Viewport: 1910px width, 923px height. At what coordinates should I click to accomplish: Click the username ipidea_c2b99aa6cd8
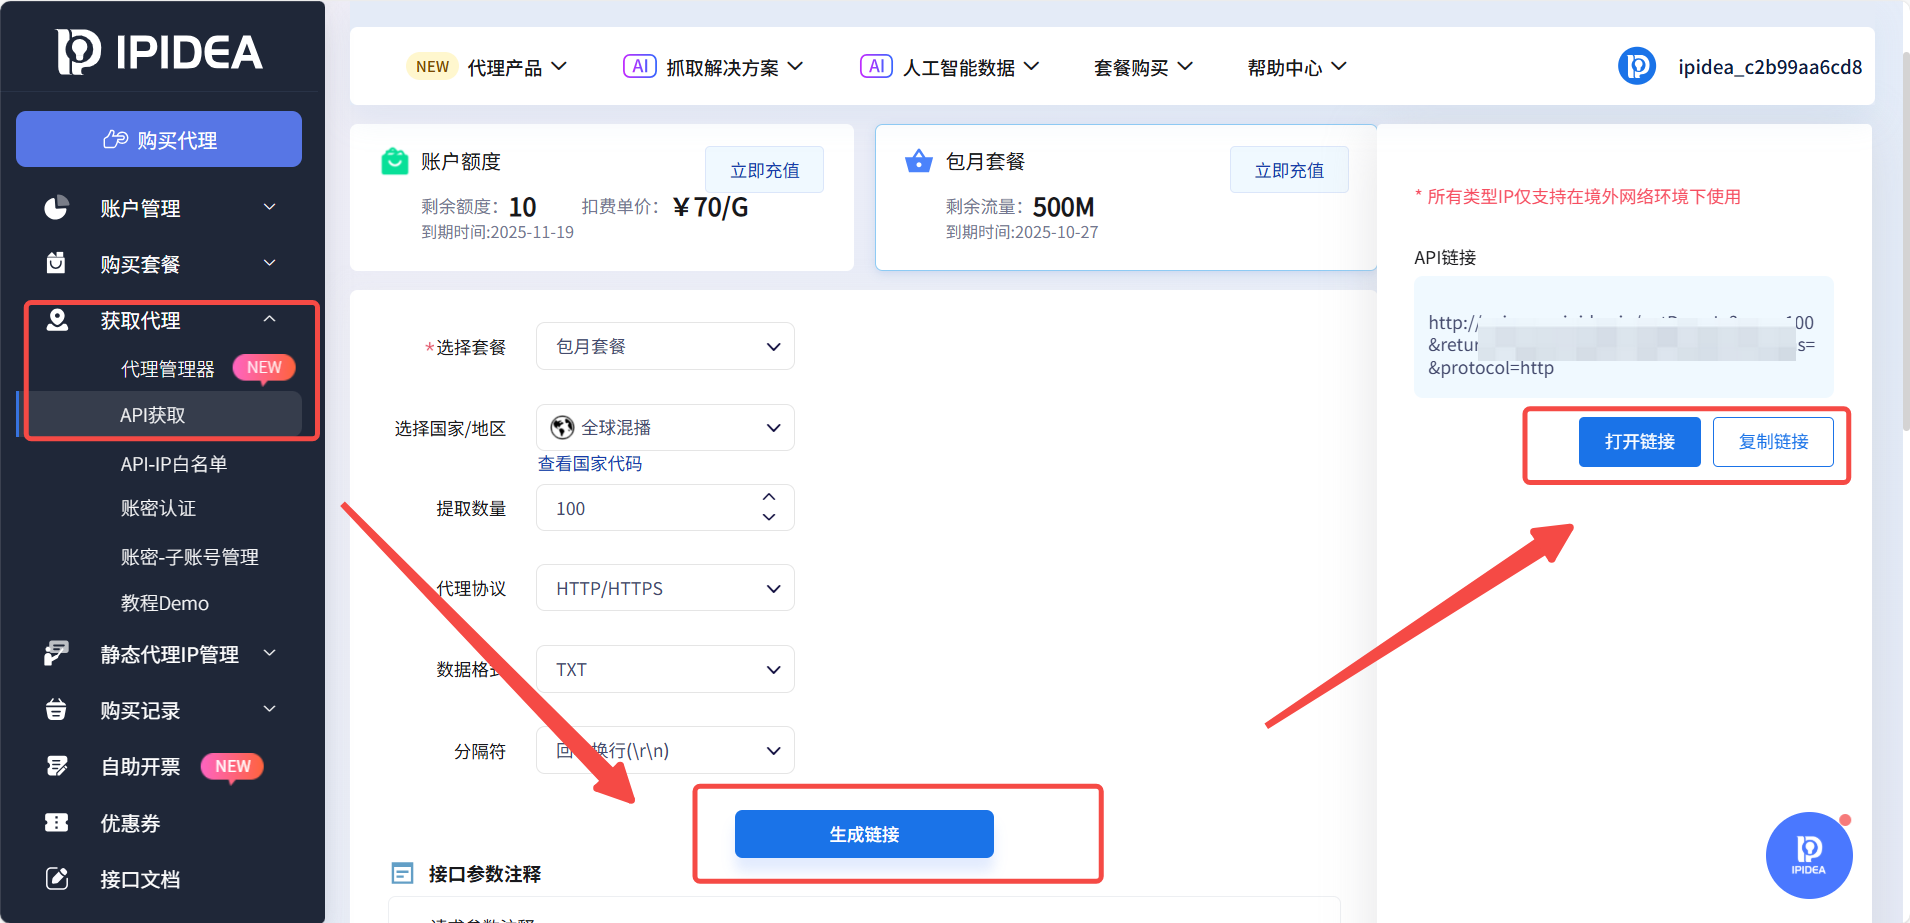pos(1770,67)
